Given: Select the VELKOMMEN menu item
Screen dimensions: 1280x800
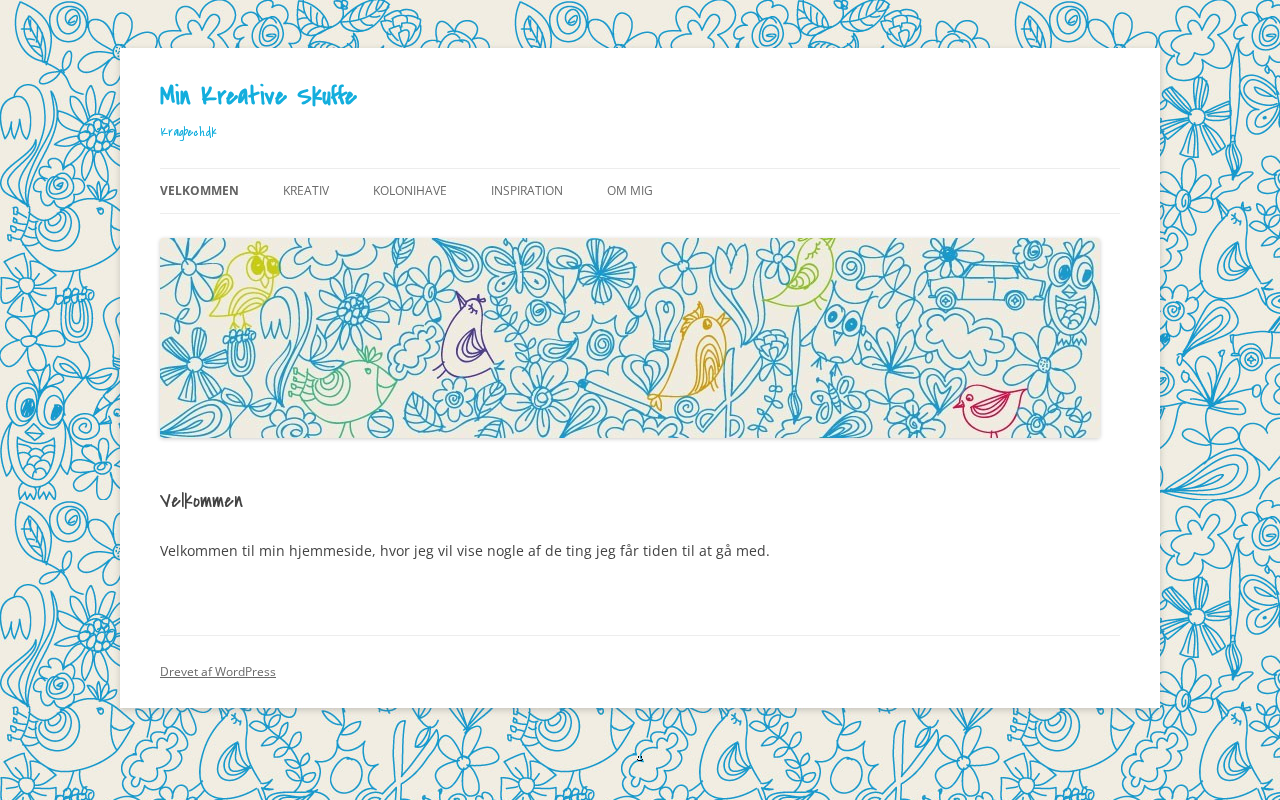Looking at the screenshot, I should pyautogui.click(x=199, y=191).
